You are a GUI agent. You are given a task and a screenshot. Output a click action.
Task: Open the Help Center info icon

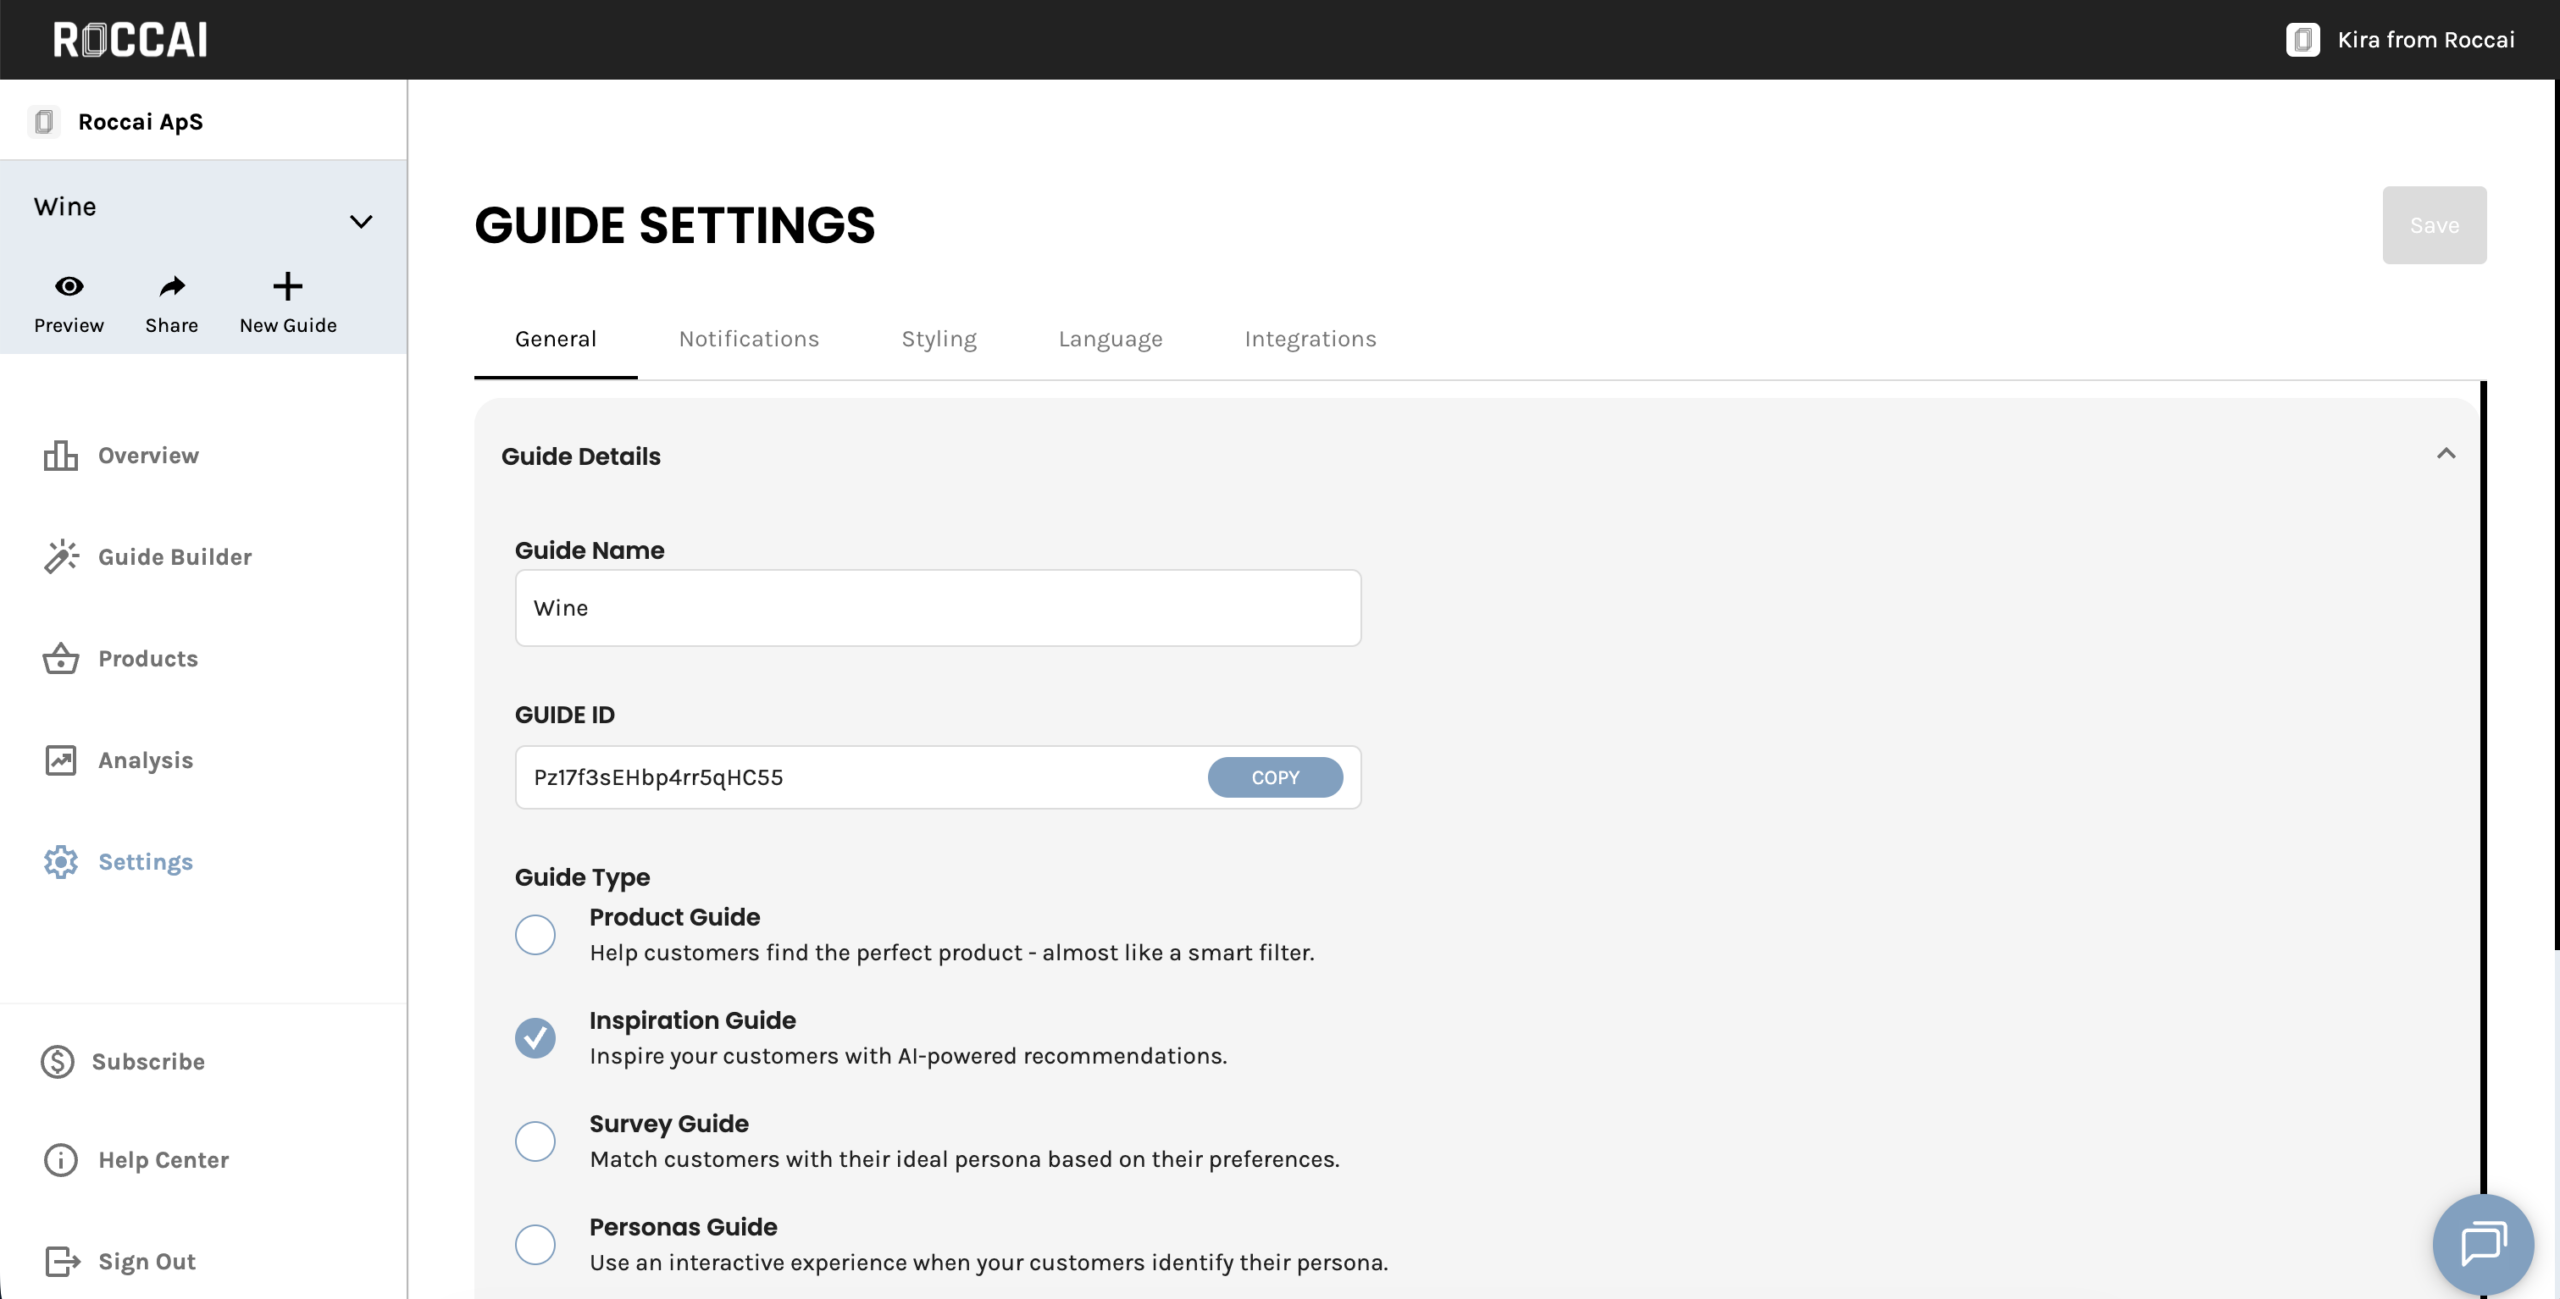click(61, 1160)
